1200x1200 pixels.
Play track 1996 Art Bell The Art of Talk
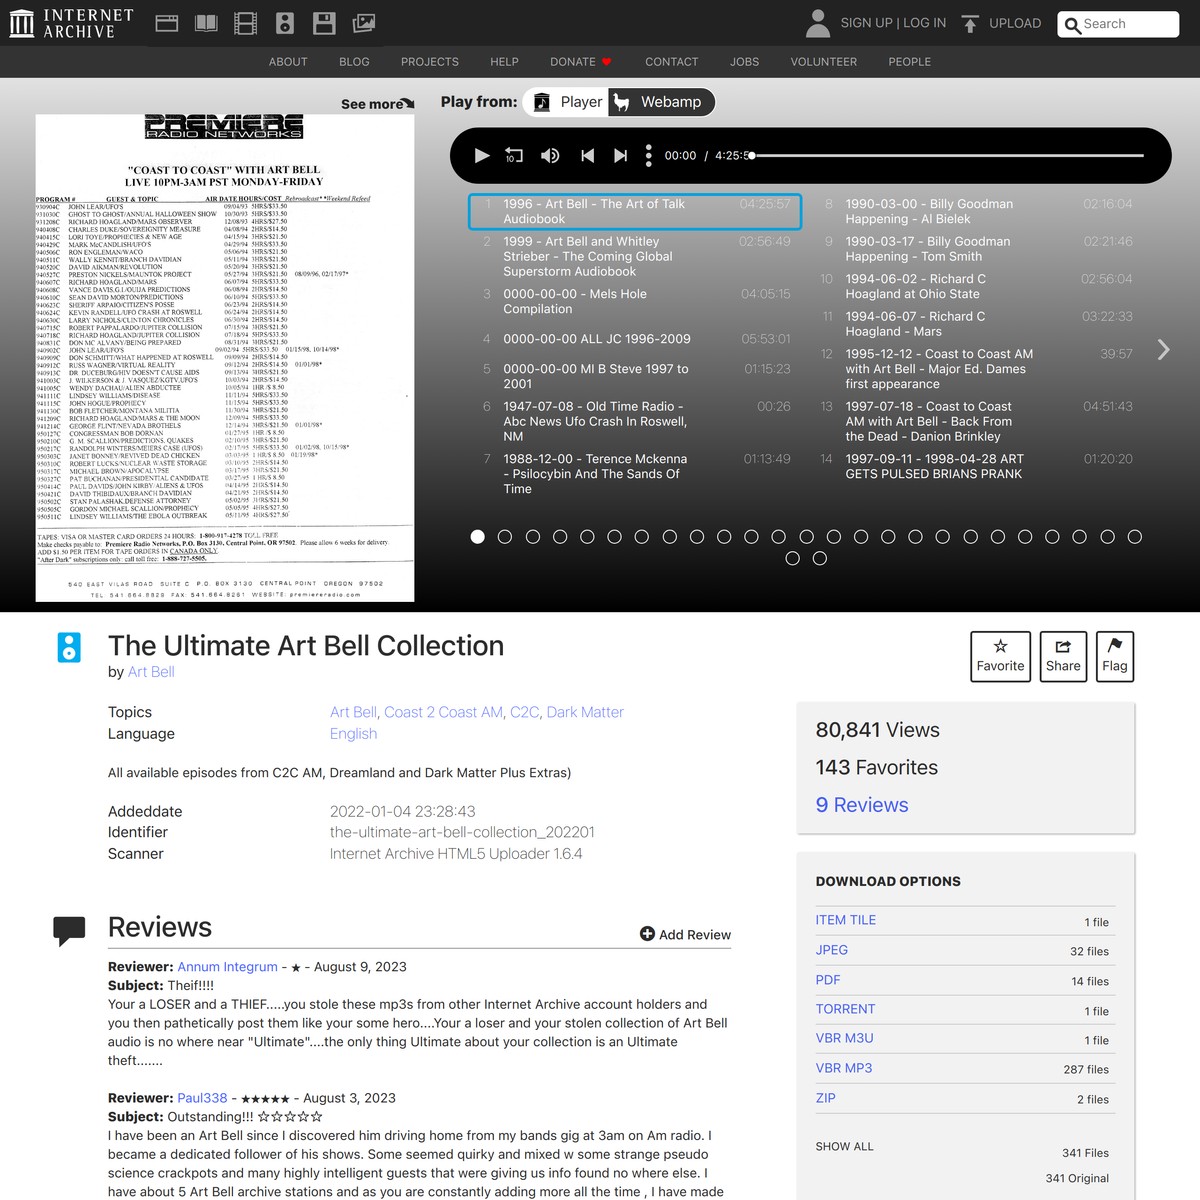pyautogui.click(x=635, y=211)
